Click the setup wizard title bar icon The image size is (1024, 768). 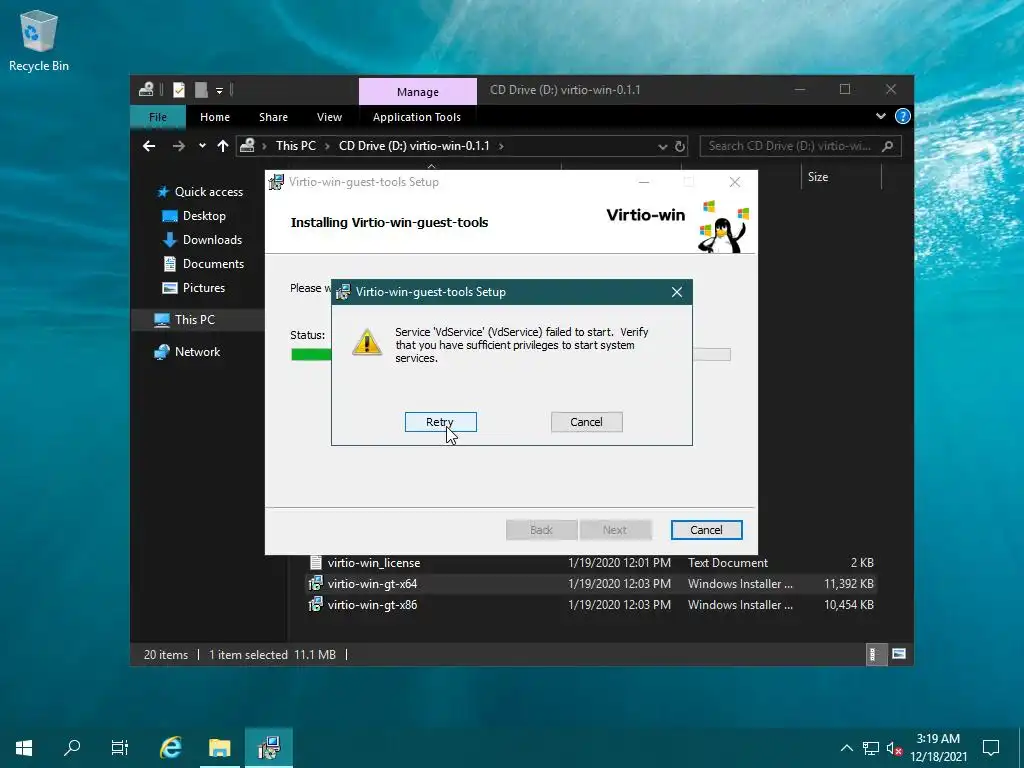tap(277, 182)
